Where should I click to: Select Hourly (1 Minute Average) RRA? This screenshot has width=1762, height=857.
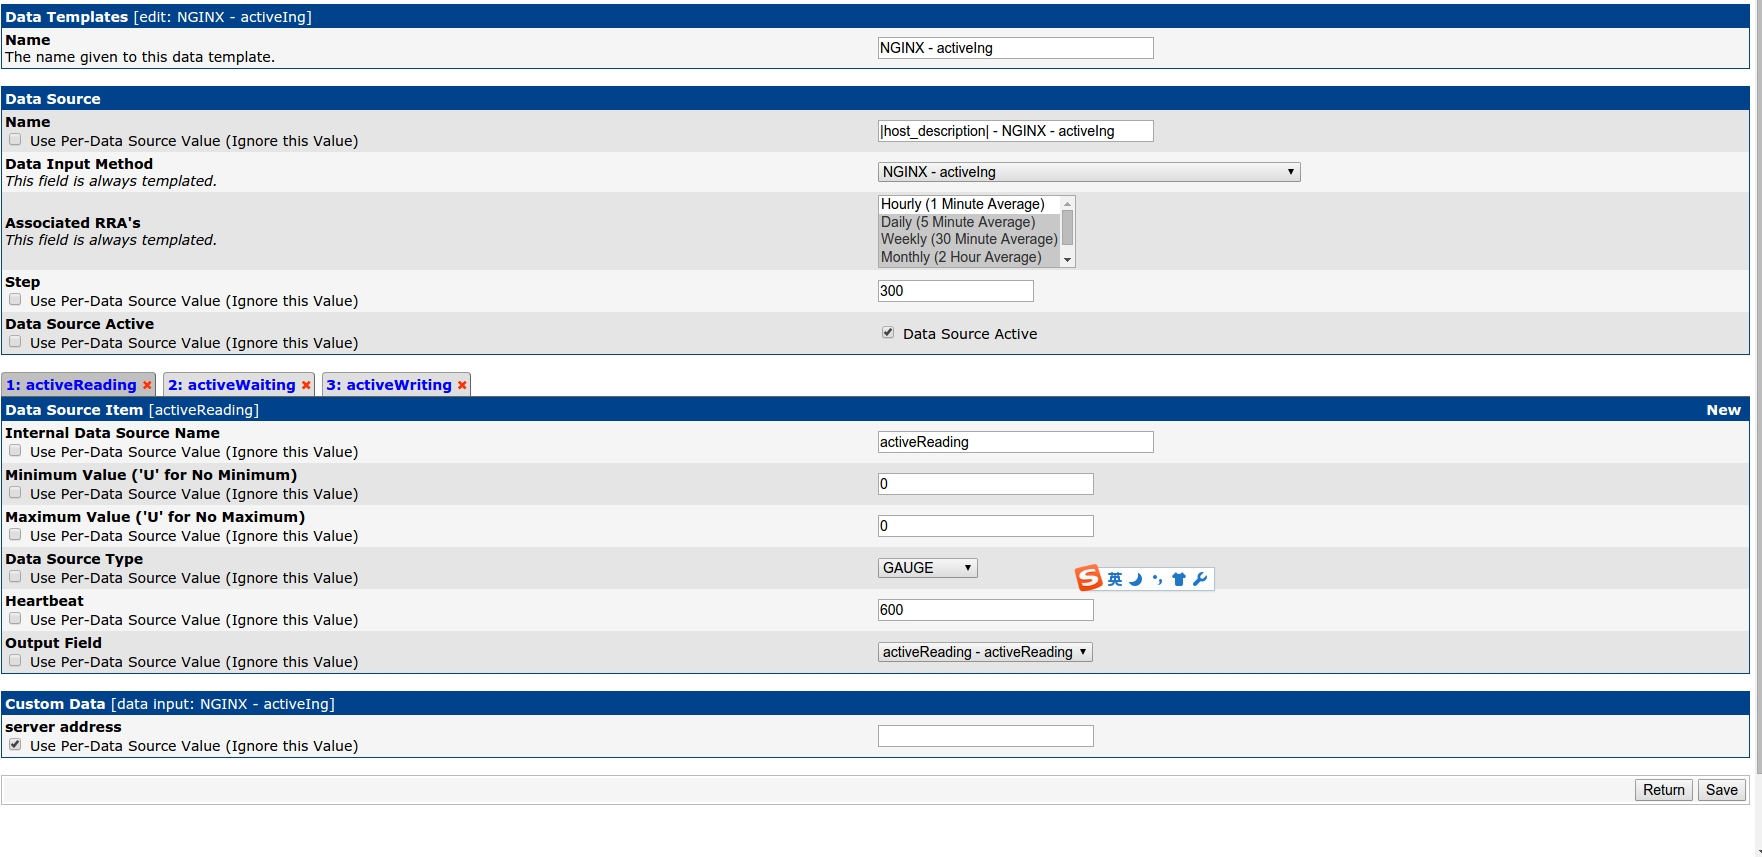coord(969,204)
